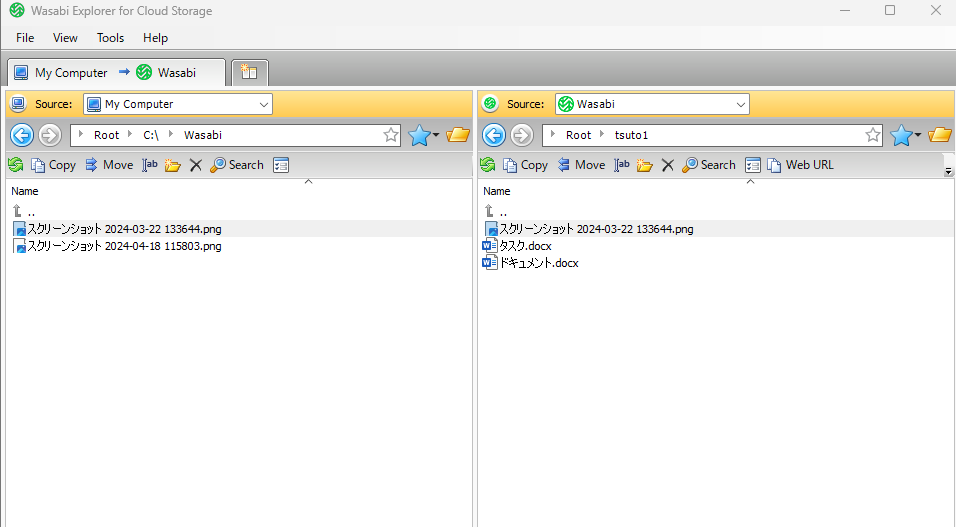Go up via '..' in the left pane

pos(24,212)
